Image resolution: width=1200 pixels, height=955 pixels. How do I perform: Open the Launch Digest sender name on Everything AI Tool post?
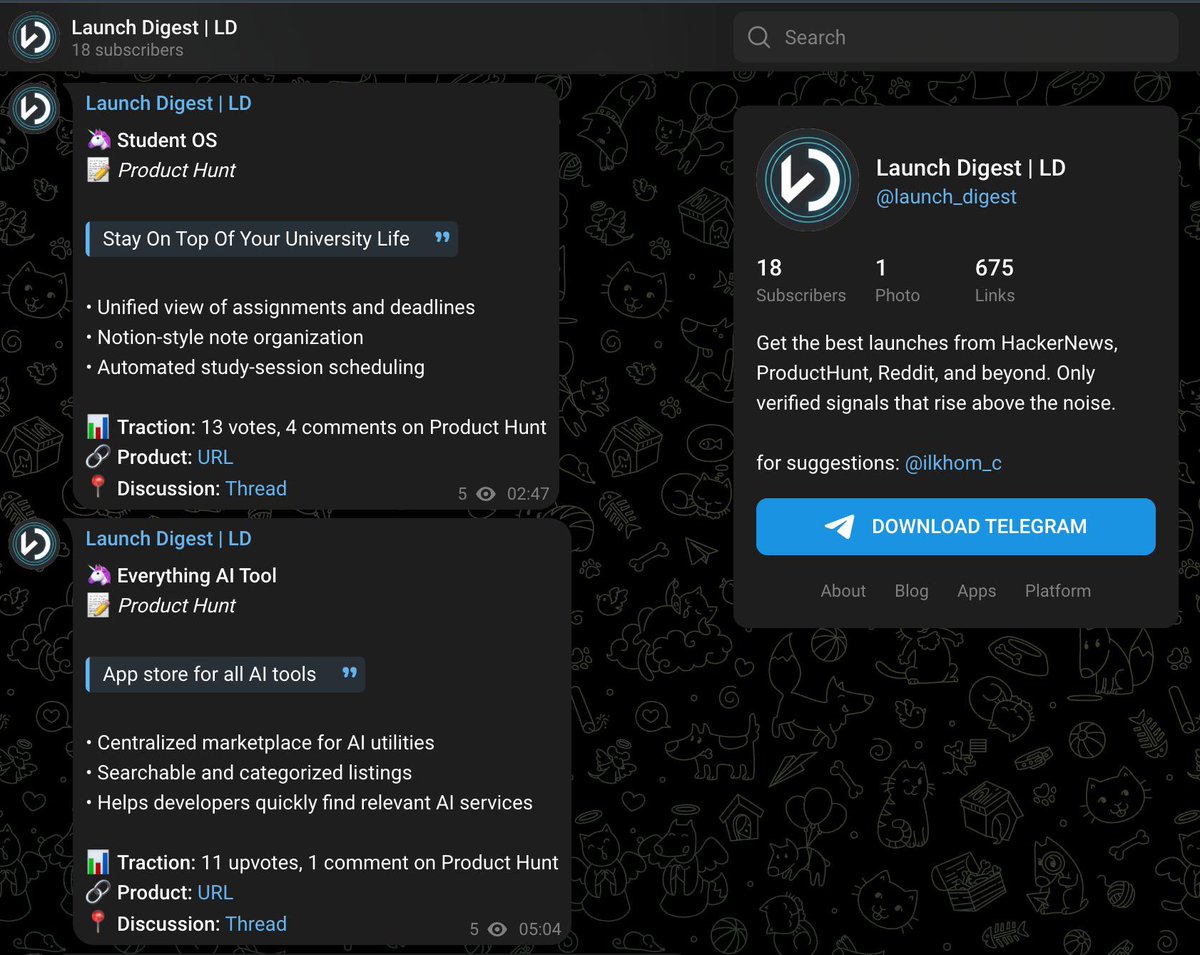(168, 538)
